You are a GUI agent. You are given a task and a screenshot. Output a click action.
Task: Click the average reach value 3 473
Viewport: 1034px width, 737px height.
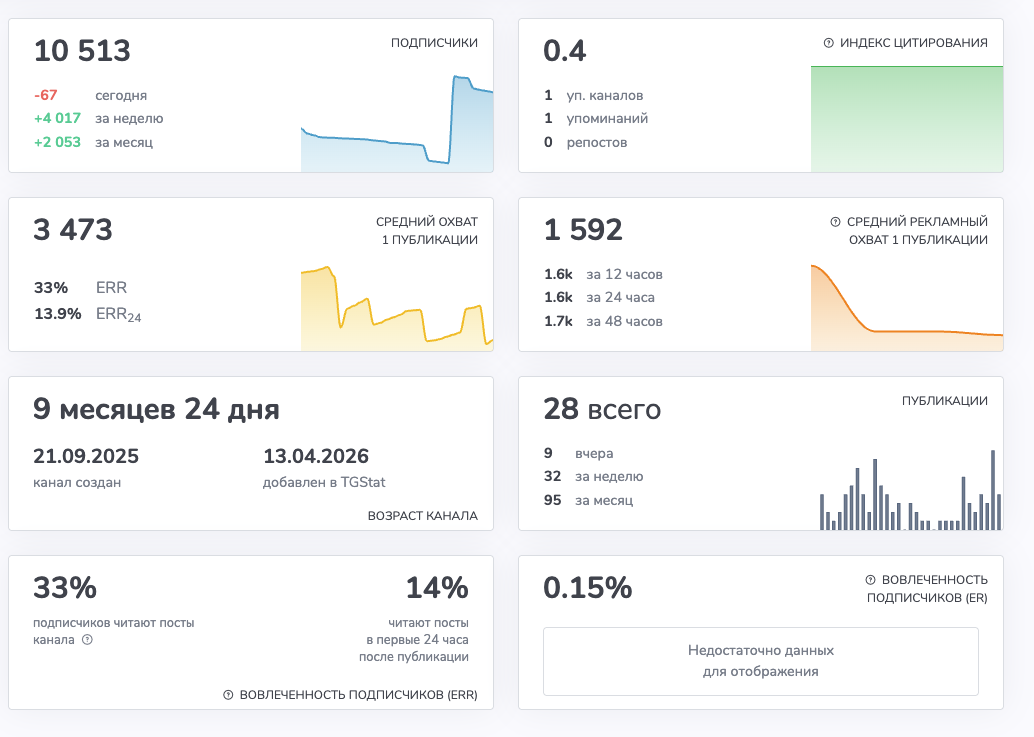click(73, 229)
